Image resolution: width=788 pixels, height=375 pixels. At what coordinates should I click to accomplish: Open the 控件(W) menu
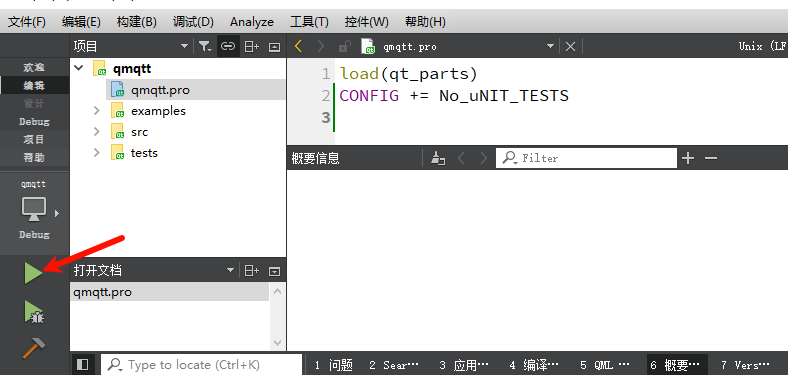(367, 22)
